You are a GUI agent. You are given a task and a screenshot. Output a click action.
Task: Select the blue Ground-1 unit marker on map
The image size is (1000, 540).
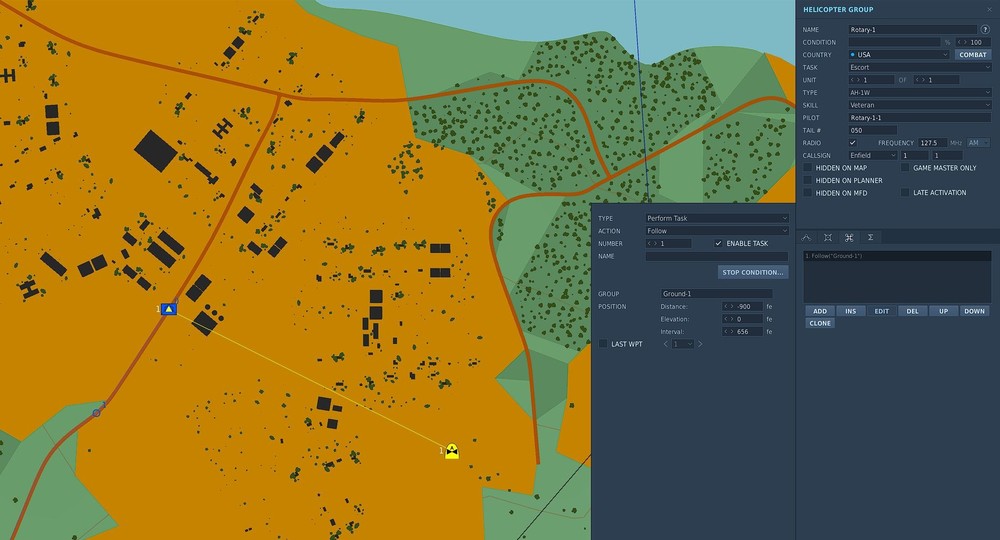[x=168, y=309]
